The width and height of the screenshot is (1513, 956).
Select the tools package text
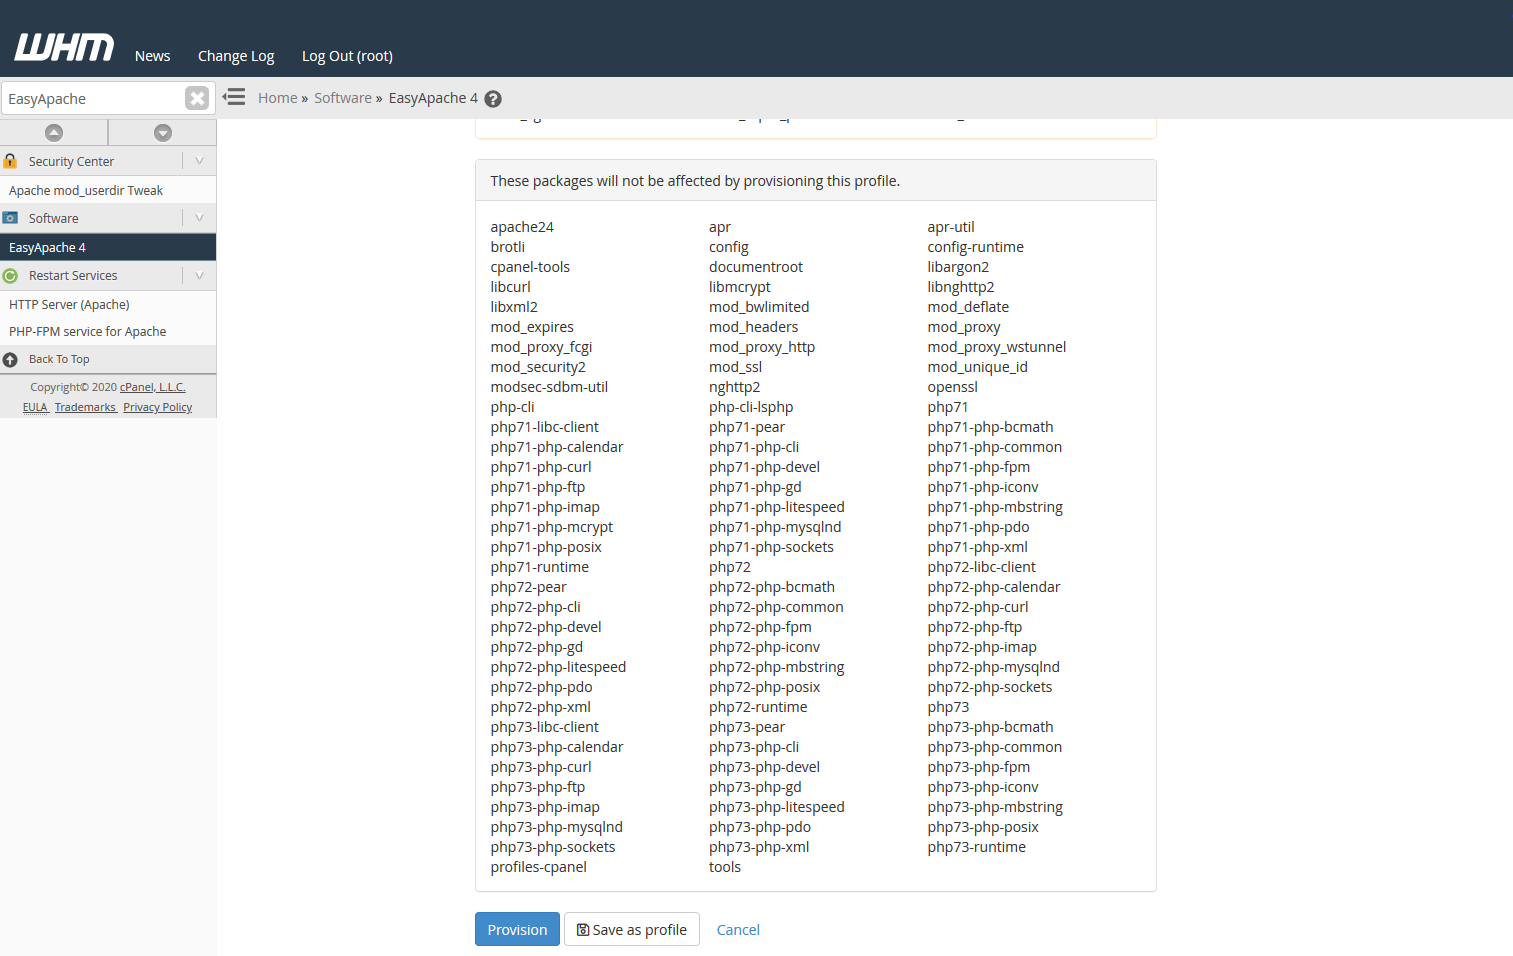click(x=725, y=867)
